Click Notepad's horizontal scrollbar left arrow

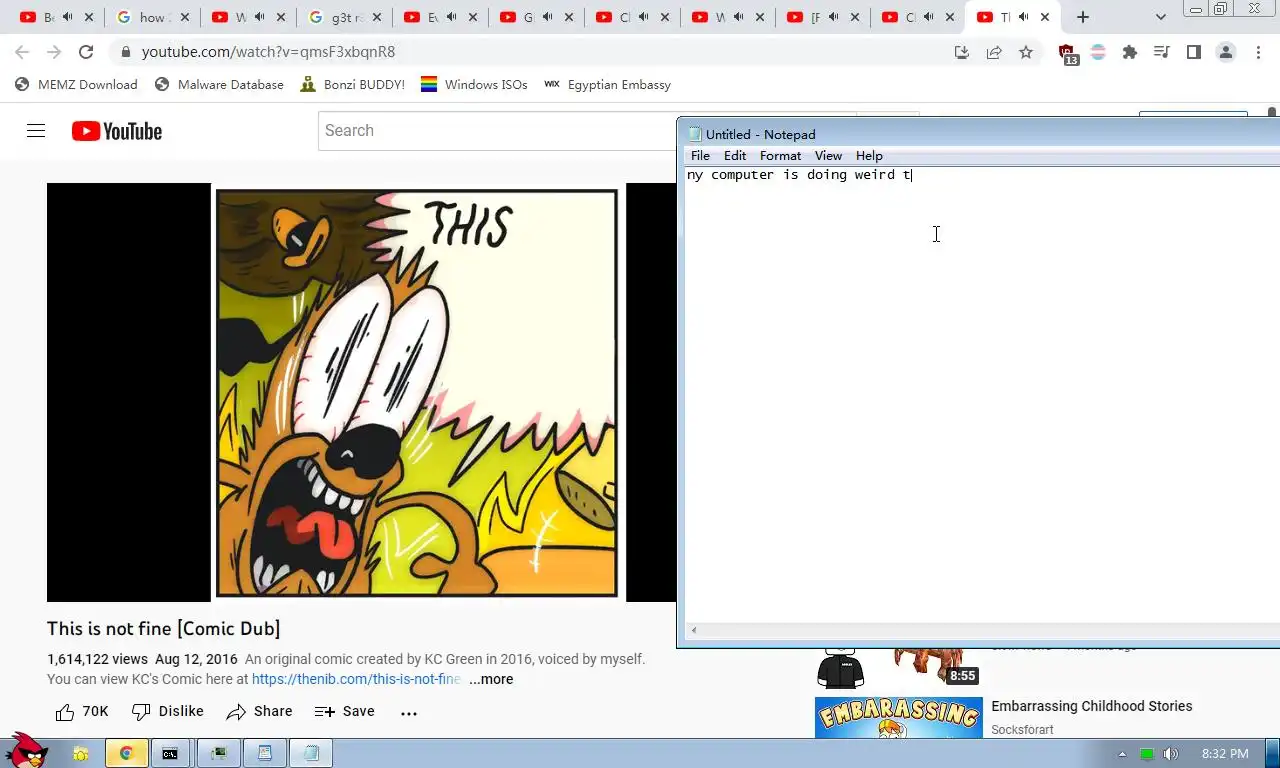(693, 630)
